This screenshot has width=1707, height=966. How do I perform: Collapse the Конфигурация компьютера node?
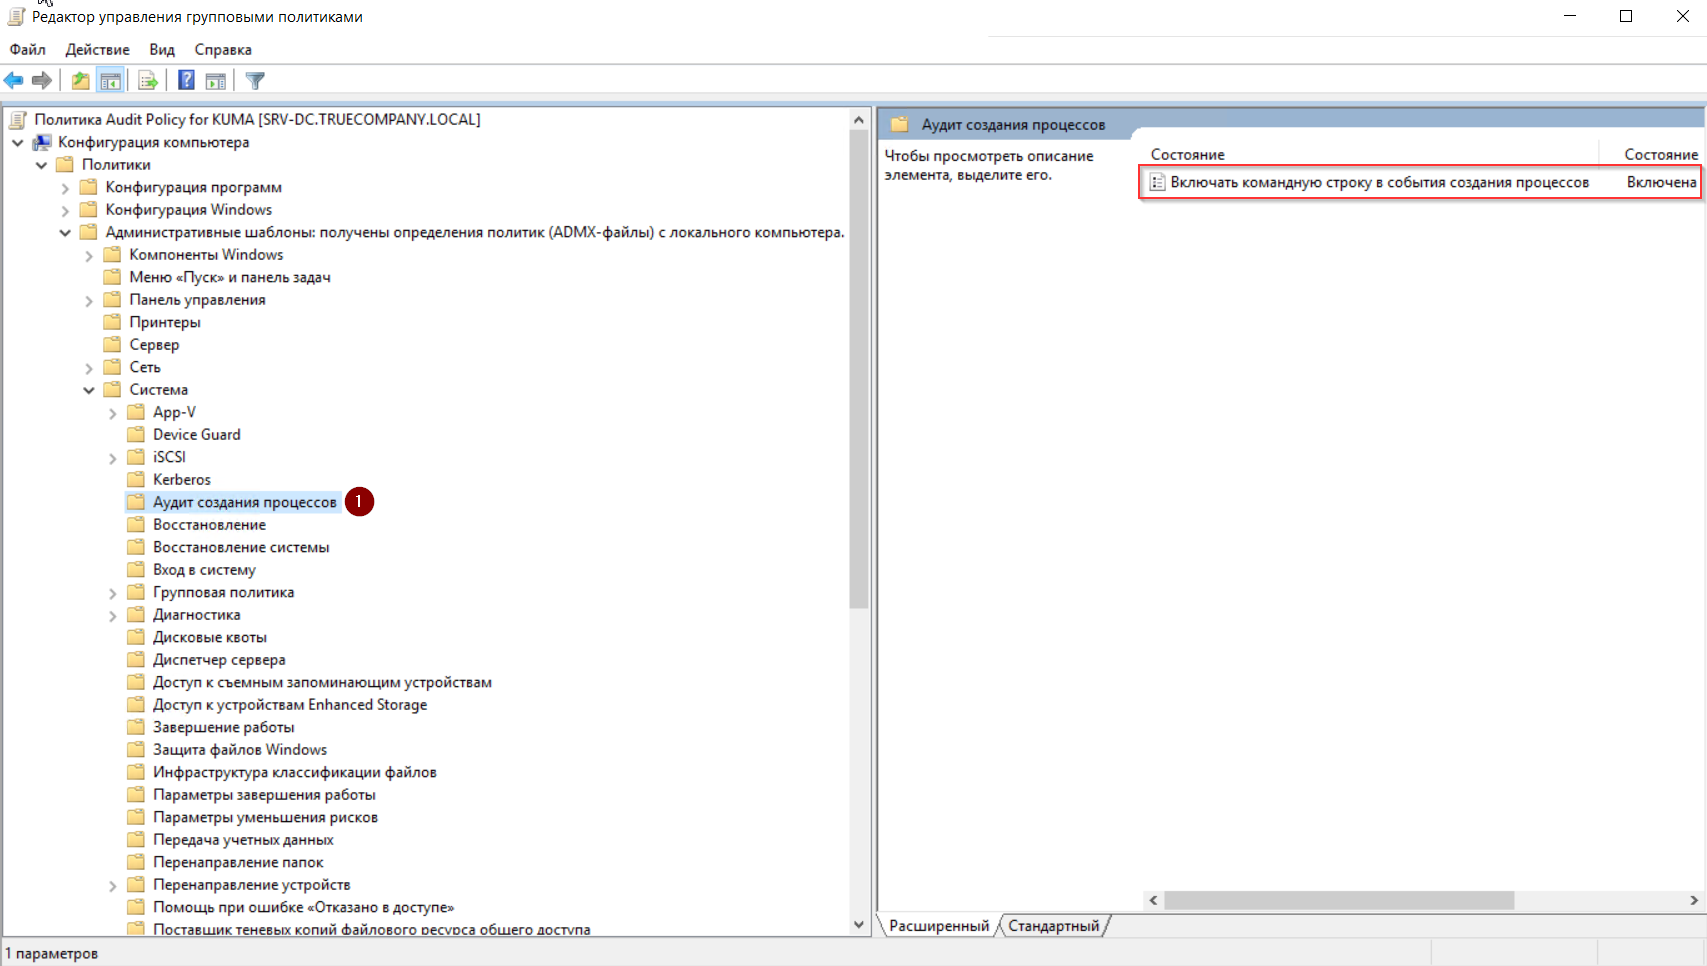tap(18, 143)
